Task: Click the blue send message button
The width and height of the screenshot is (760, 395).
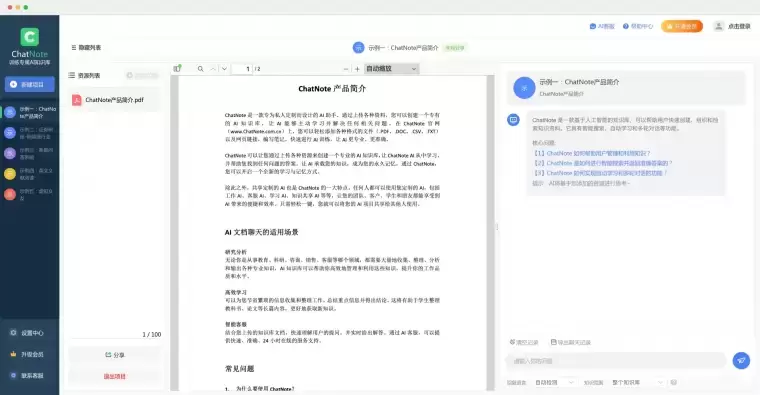Action: [741, 360]
